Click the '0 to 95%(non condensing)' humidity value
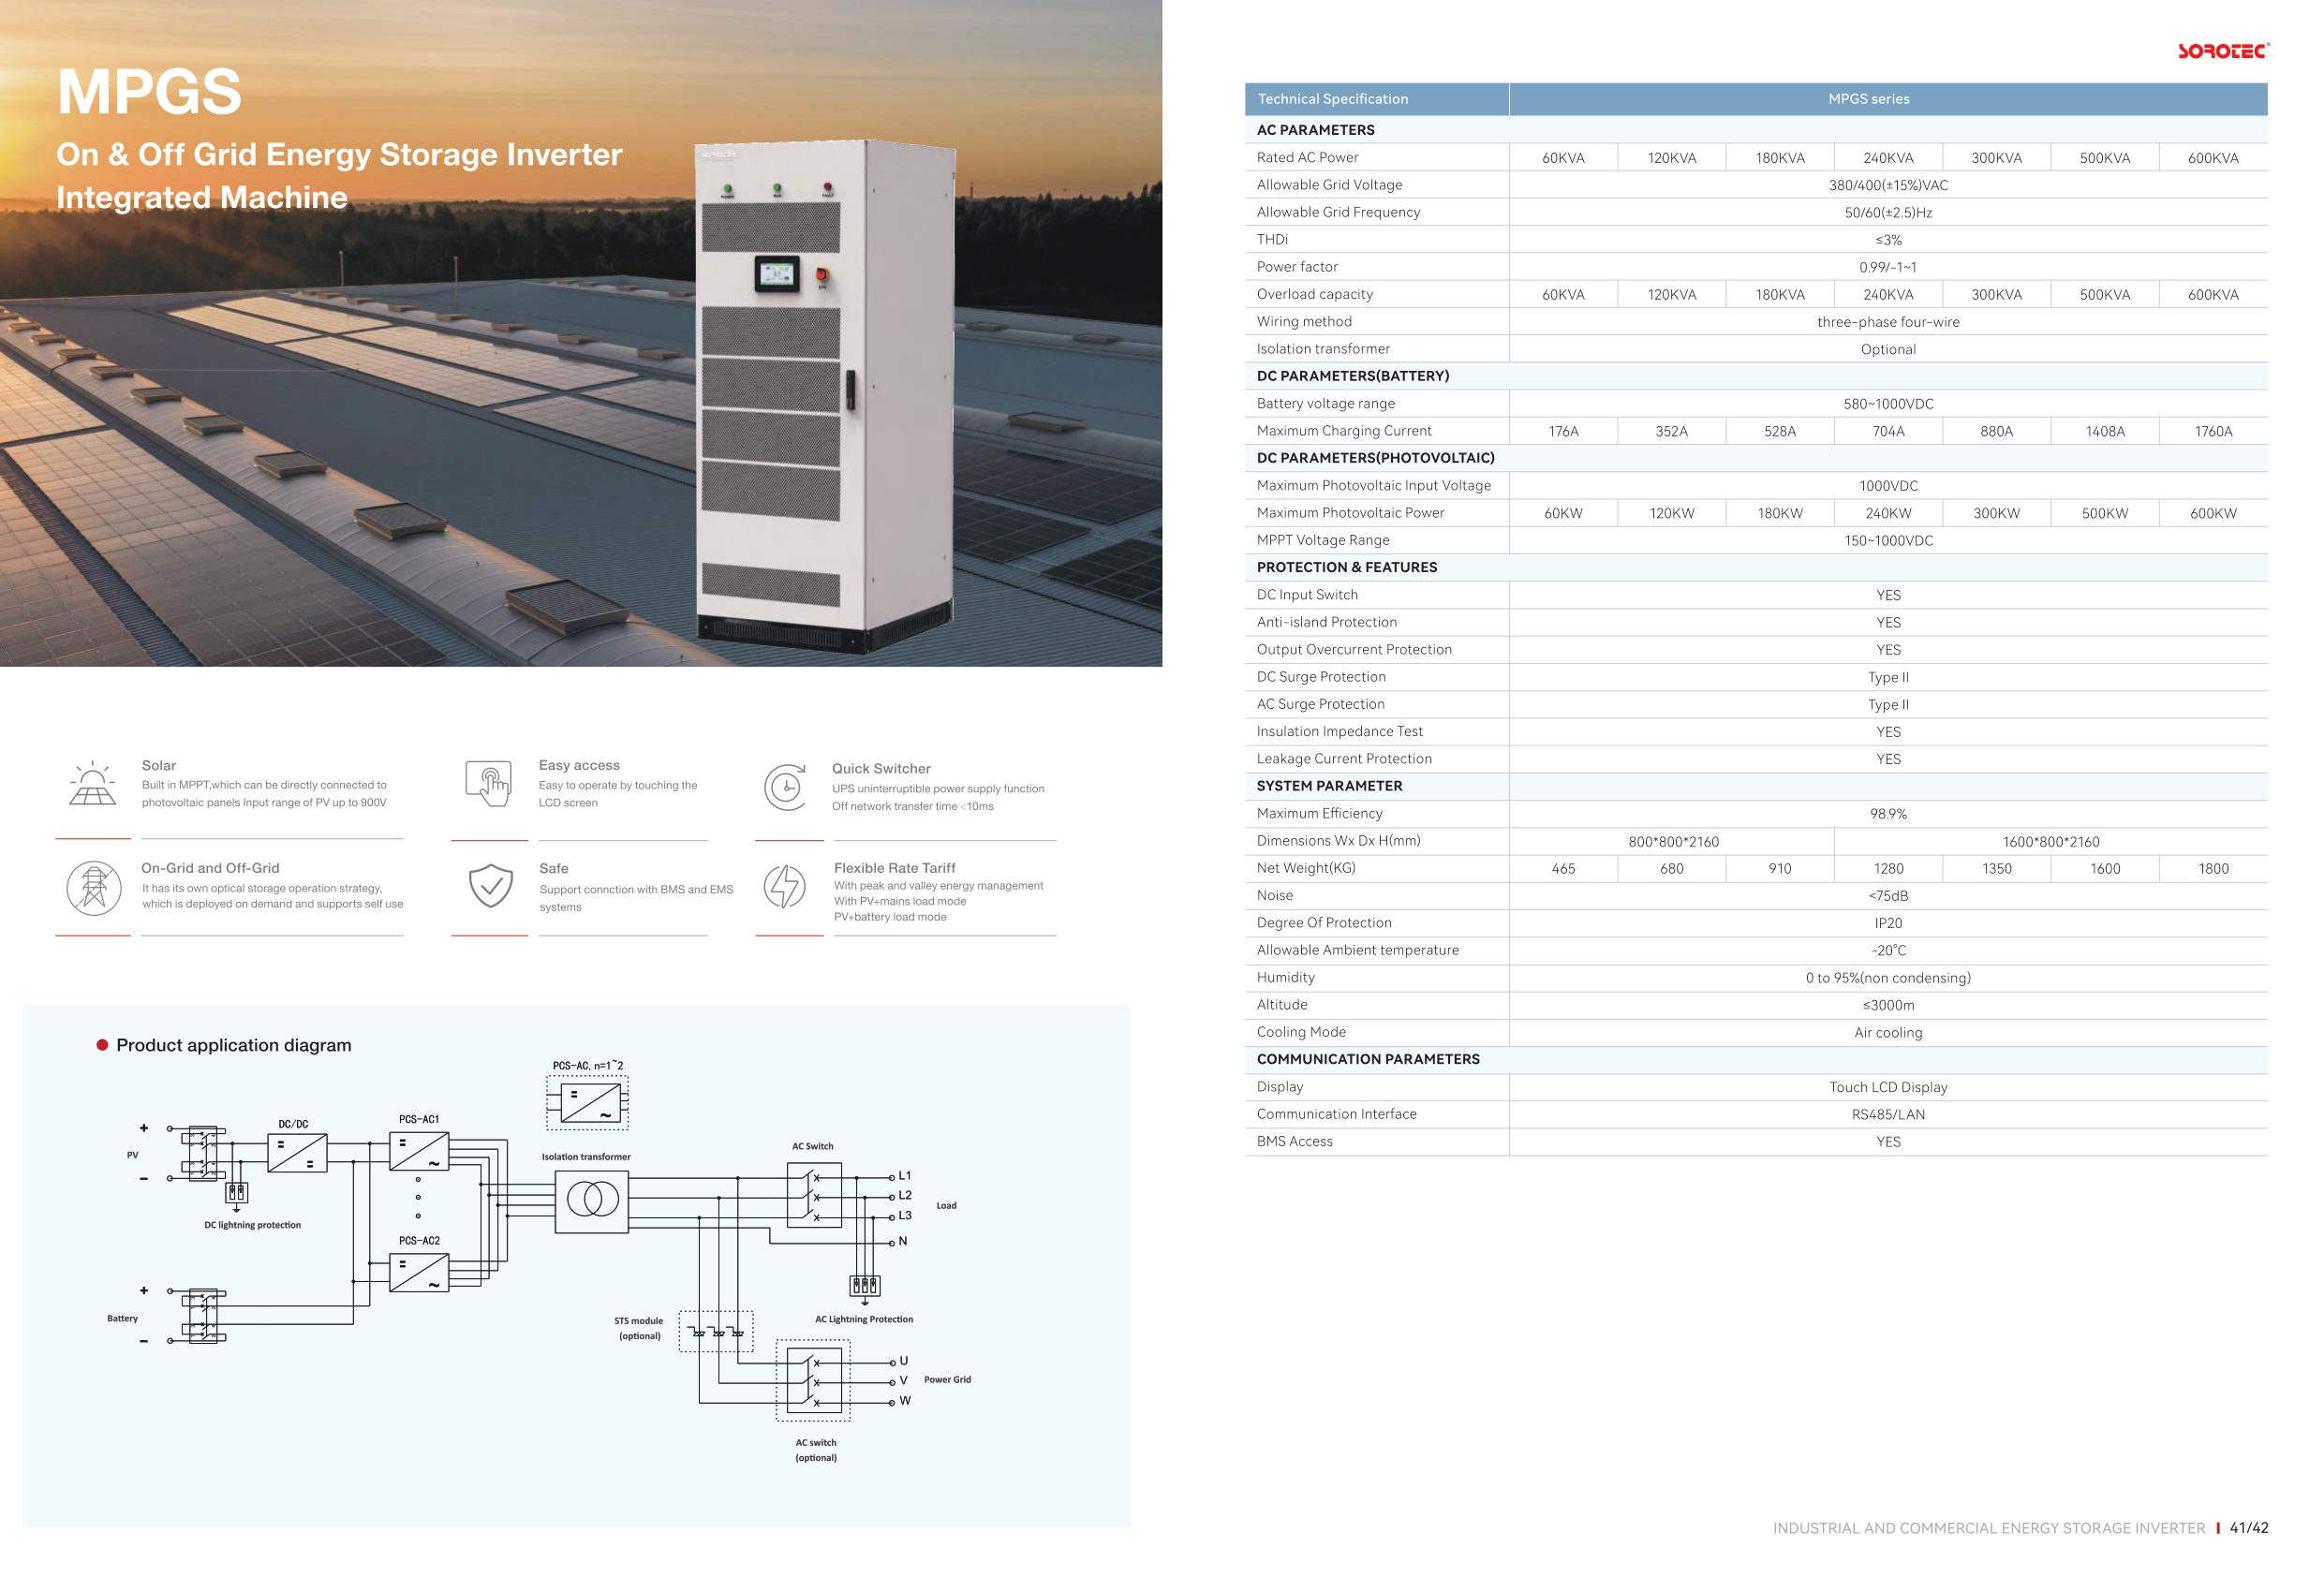This screenshot has height=1577, width=2324. [x=1888, y=978]
